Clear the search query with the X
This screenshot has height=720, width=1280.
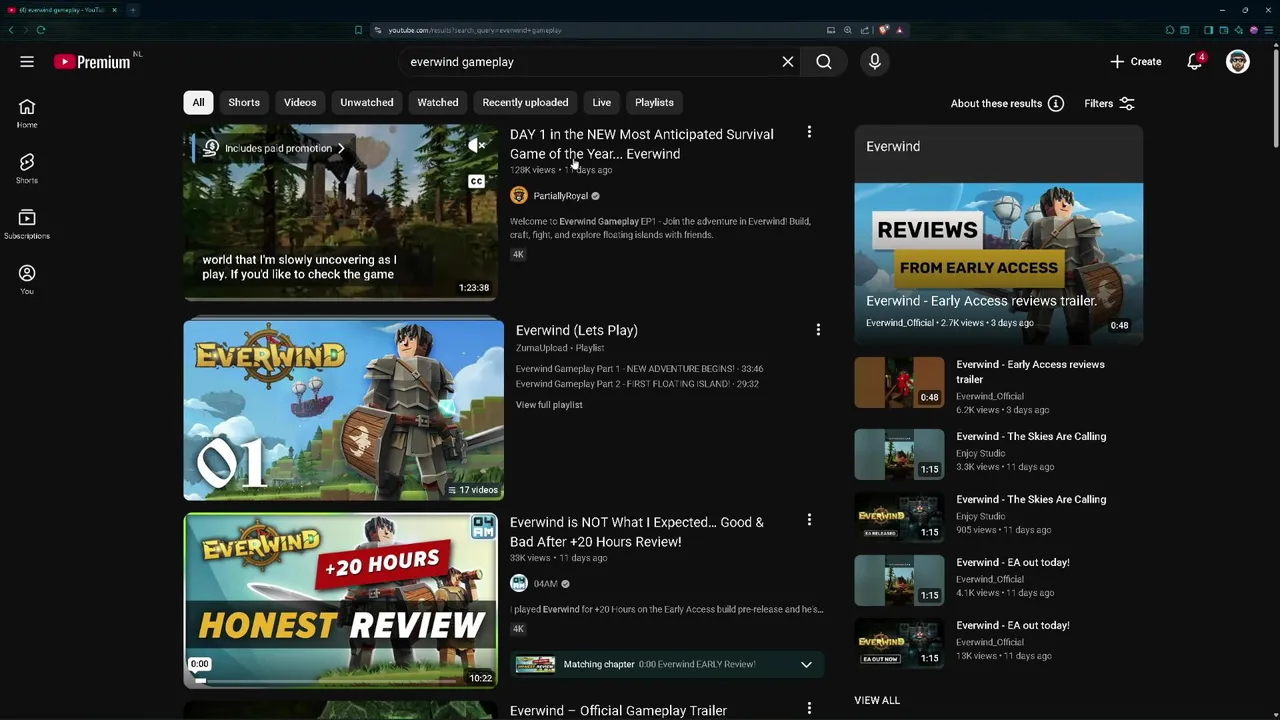(788, 62)
